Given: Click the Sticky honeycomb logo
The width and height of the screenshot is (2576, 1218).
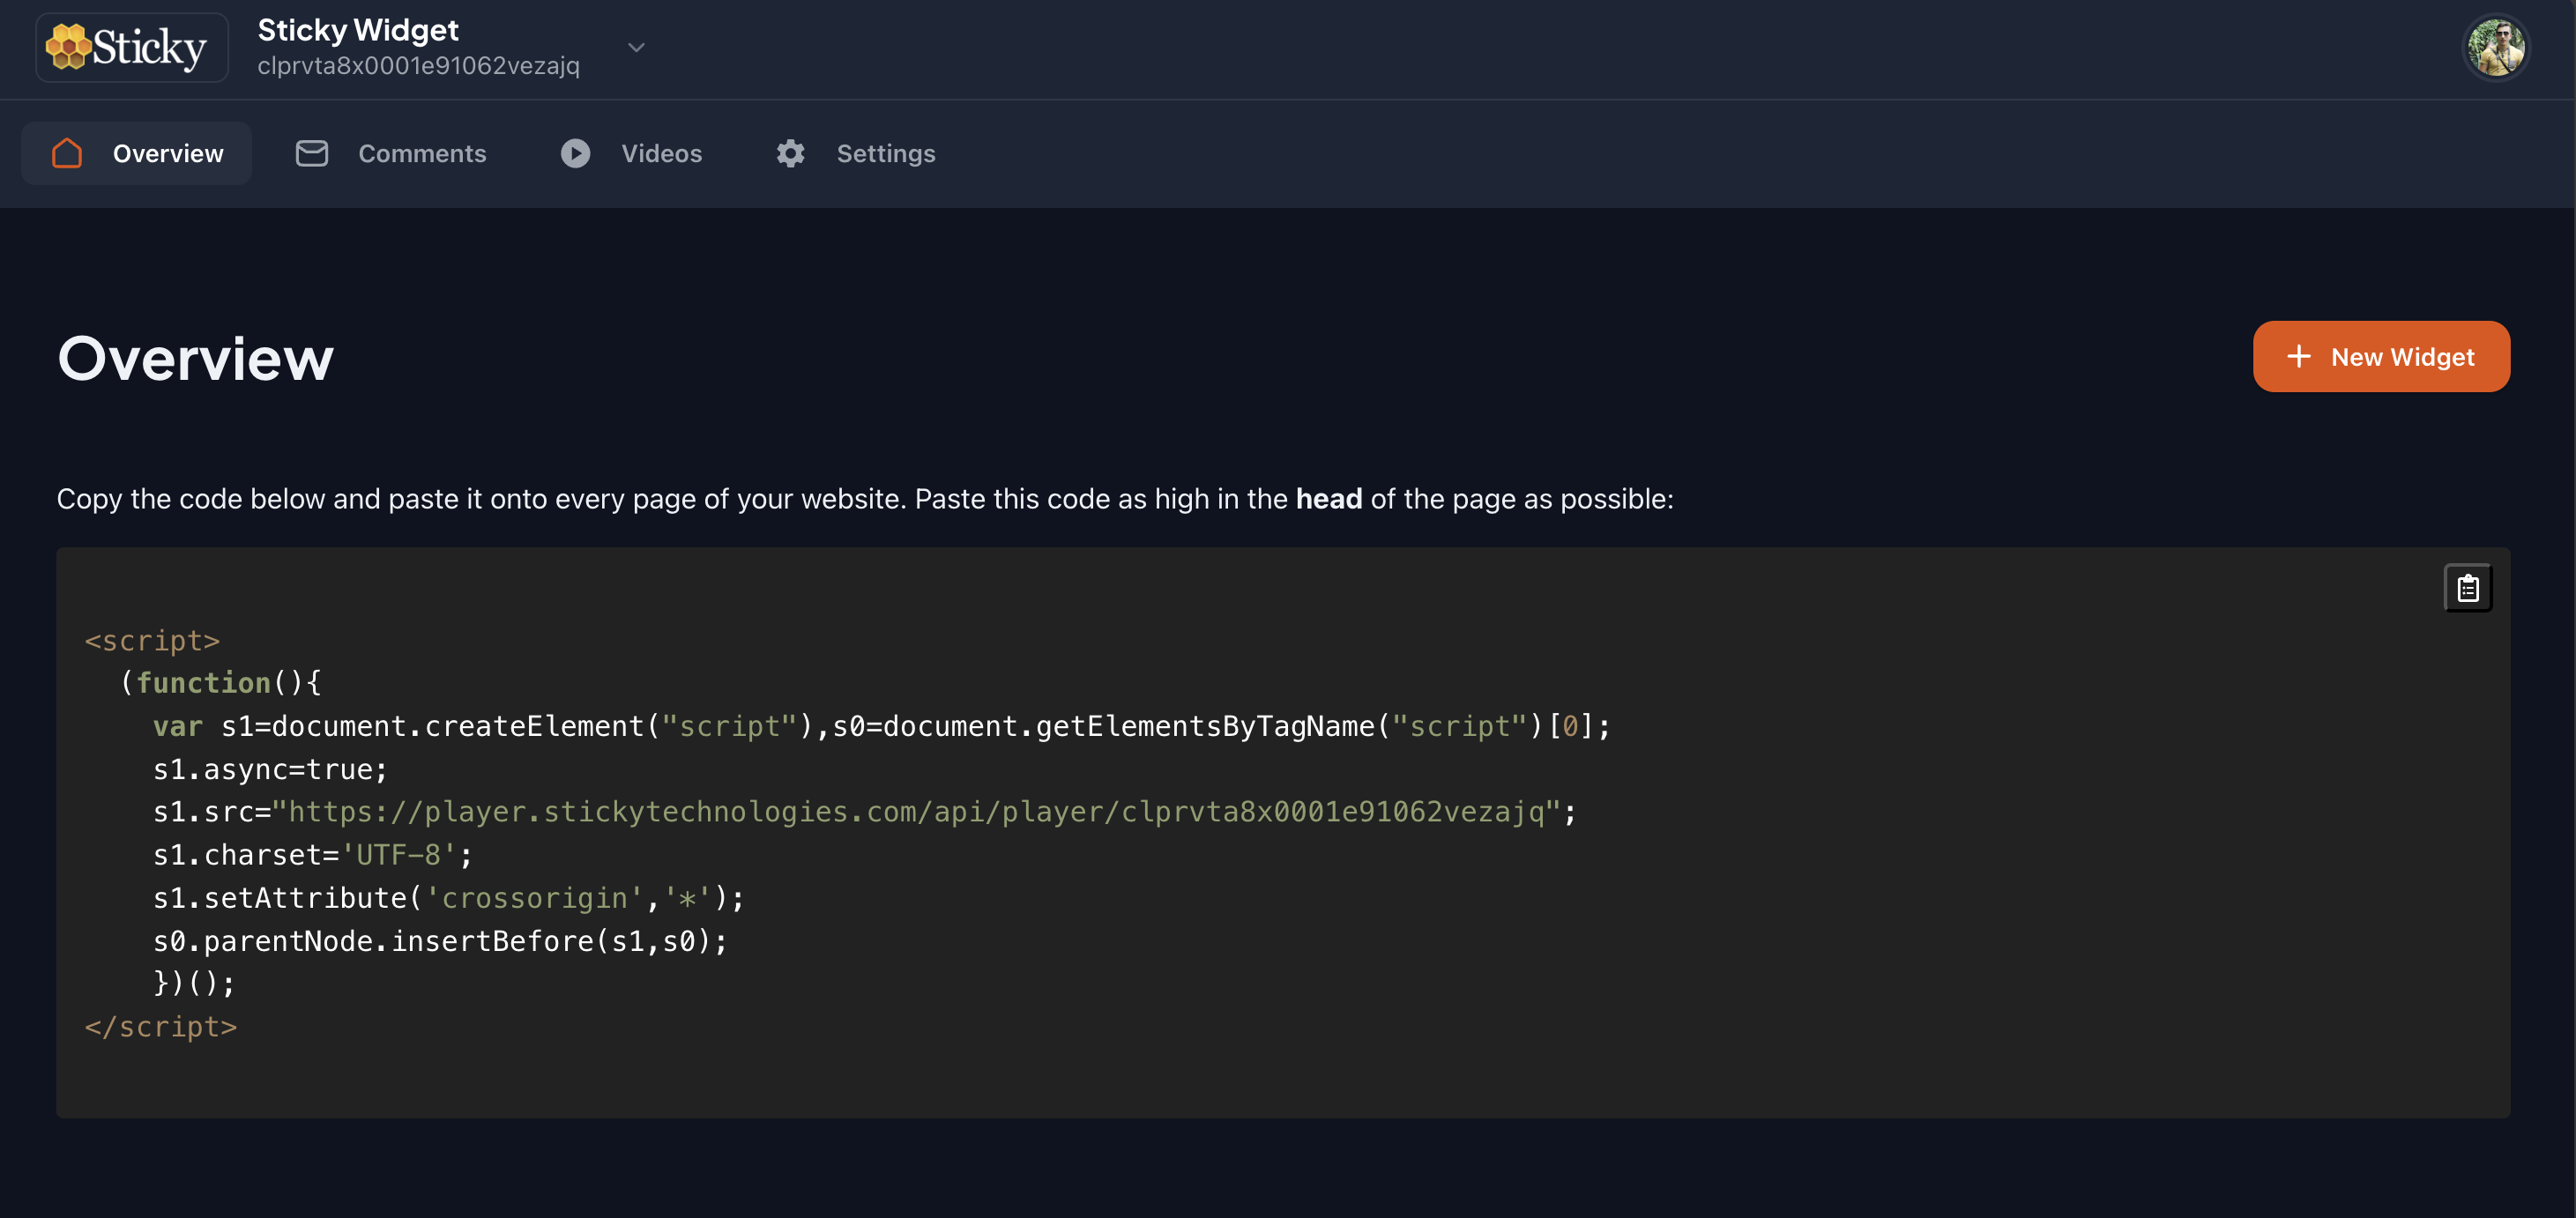Looking at the screenshot, I should point(130,47).
